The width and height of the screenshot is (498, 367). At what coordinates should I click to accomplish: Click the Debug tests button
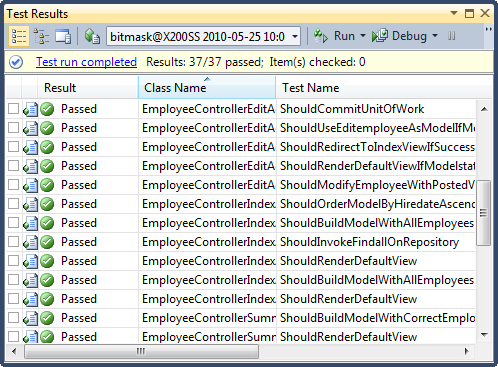coord(399,36)
